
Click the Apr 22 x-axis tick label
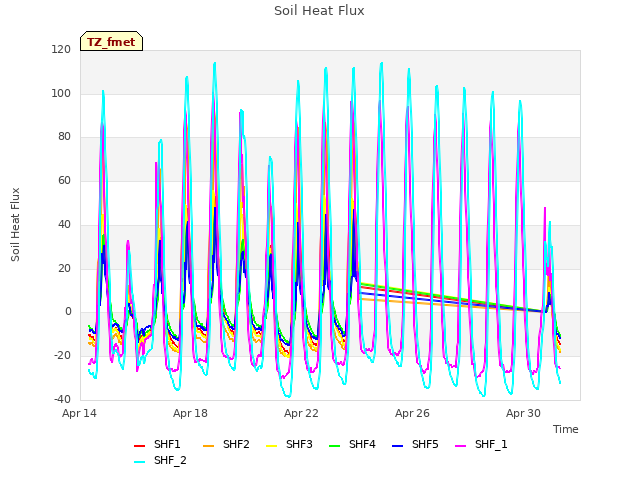tap(301, 413)
